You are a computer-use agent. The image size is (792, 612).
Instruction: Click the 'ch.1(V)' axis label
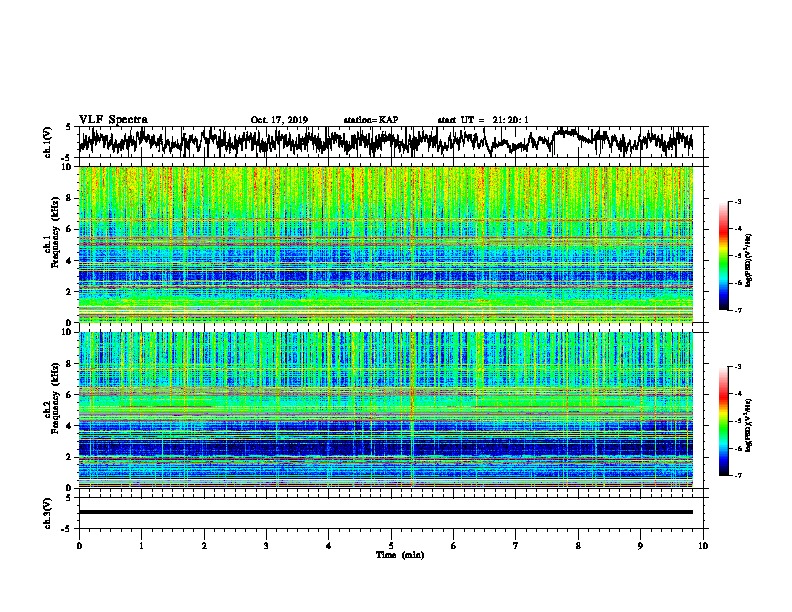coord(48,142)
